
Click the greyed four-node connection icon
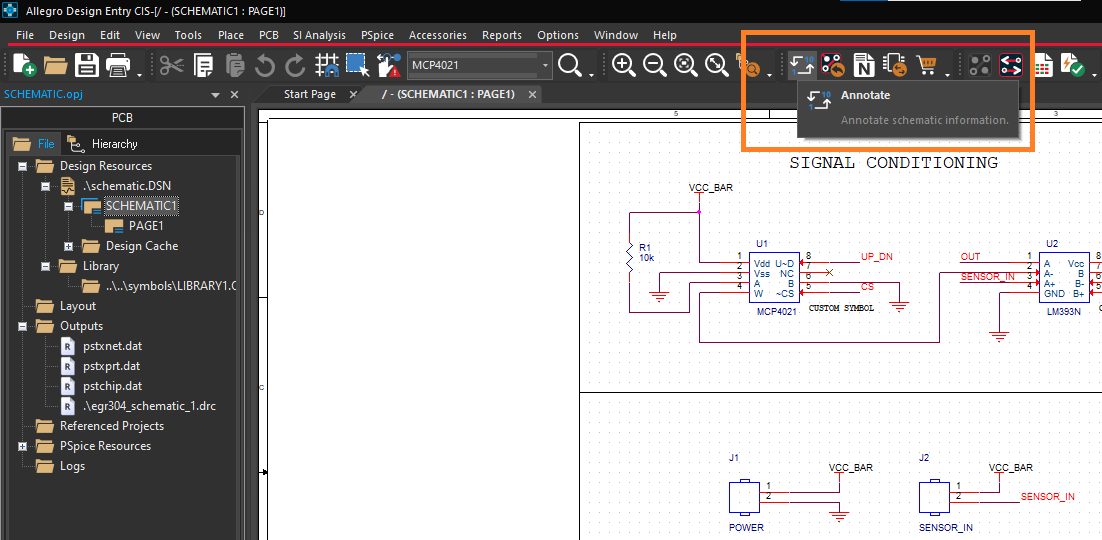point(980,65)
